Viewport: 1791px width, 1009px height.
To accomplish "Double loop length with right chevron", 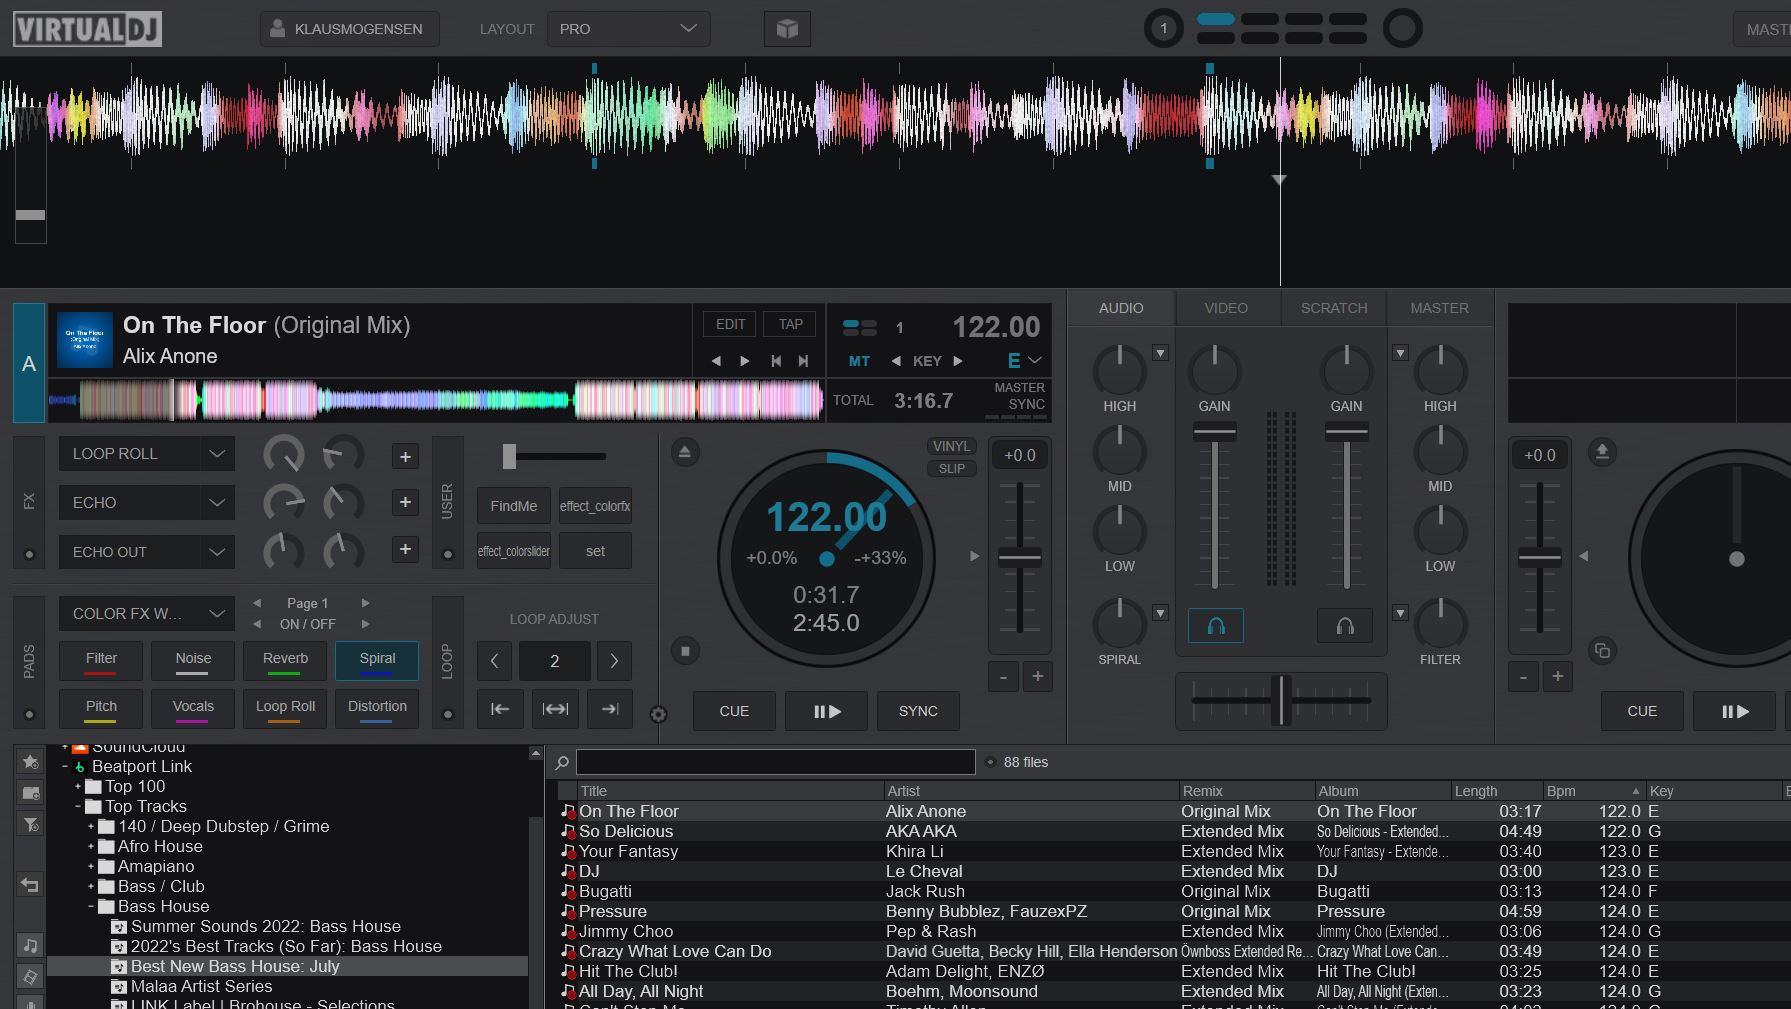I will 614,661.
